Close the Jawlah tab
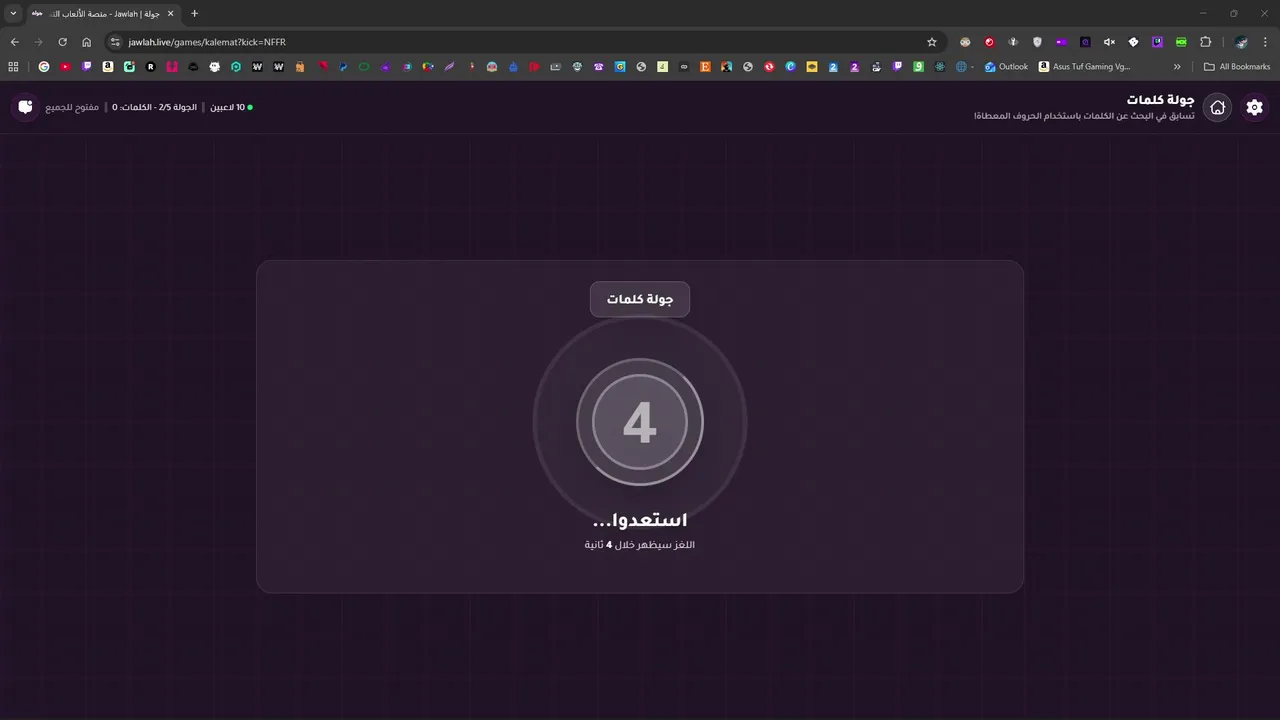The height and width of the screenshot is (720, 1280). coord(170,13)
